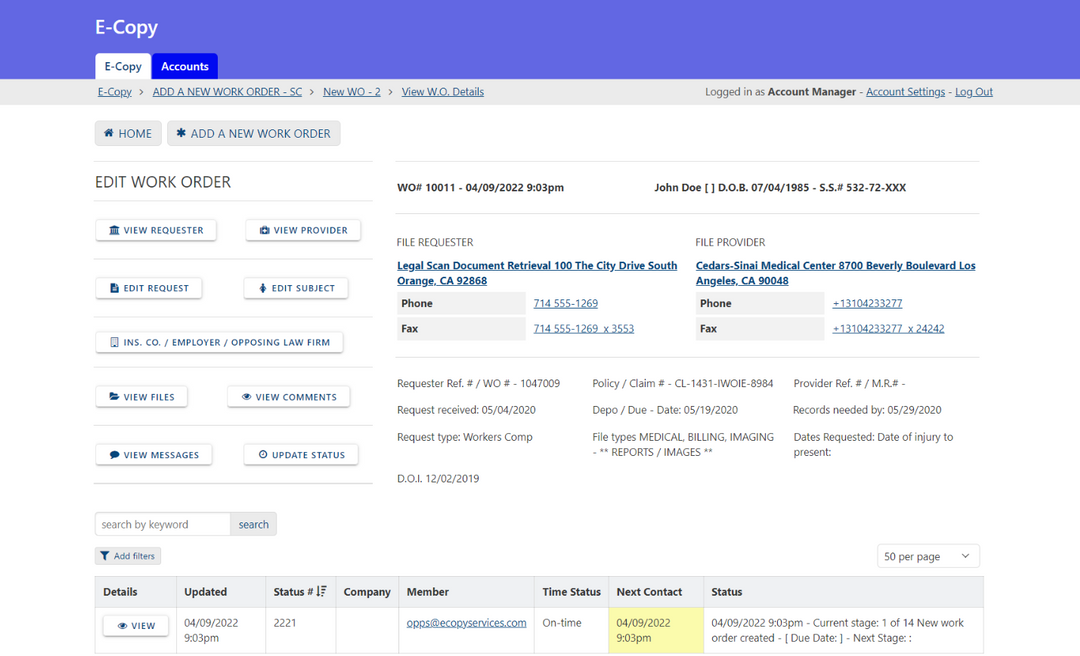Click the WO# 10011 heading text
The width and height of the screenshot is (1080, 656).
click(480, 187)
